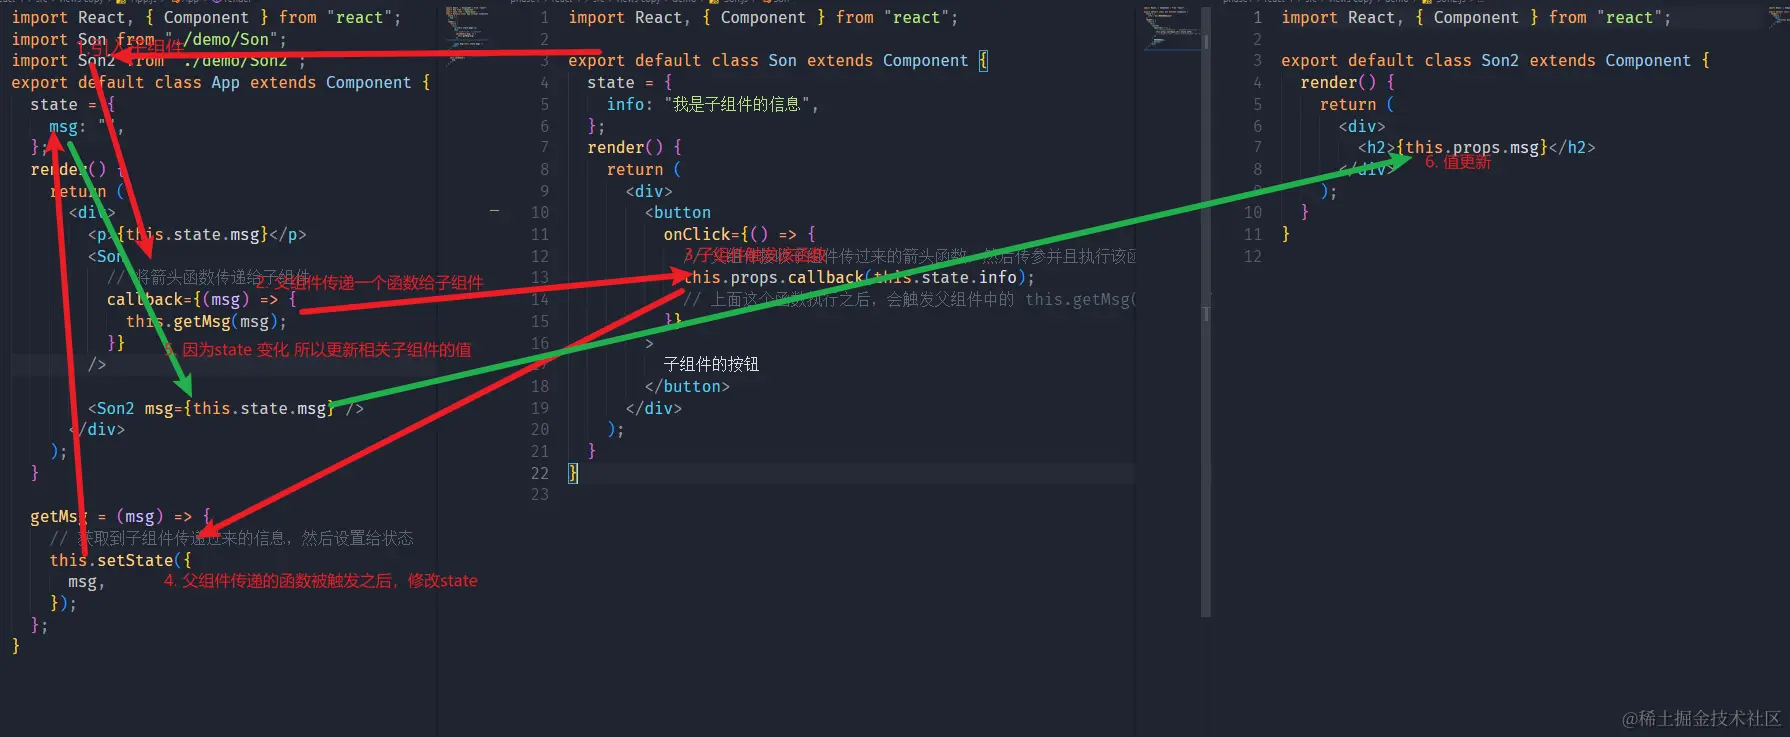Click the 'msg,' line inside setState

pos(86,581)
